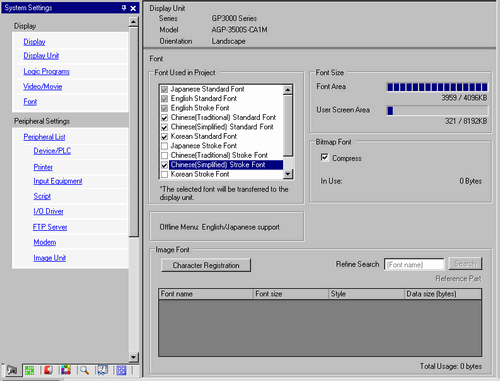
Task: Open the Display link
Action: [x=34, y=42]
